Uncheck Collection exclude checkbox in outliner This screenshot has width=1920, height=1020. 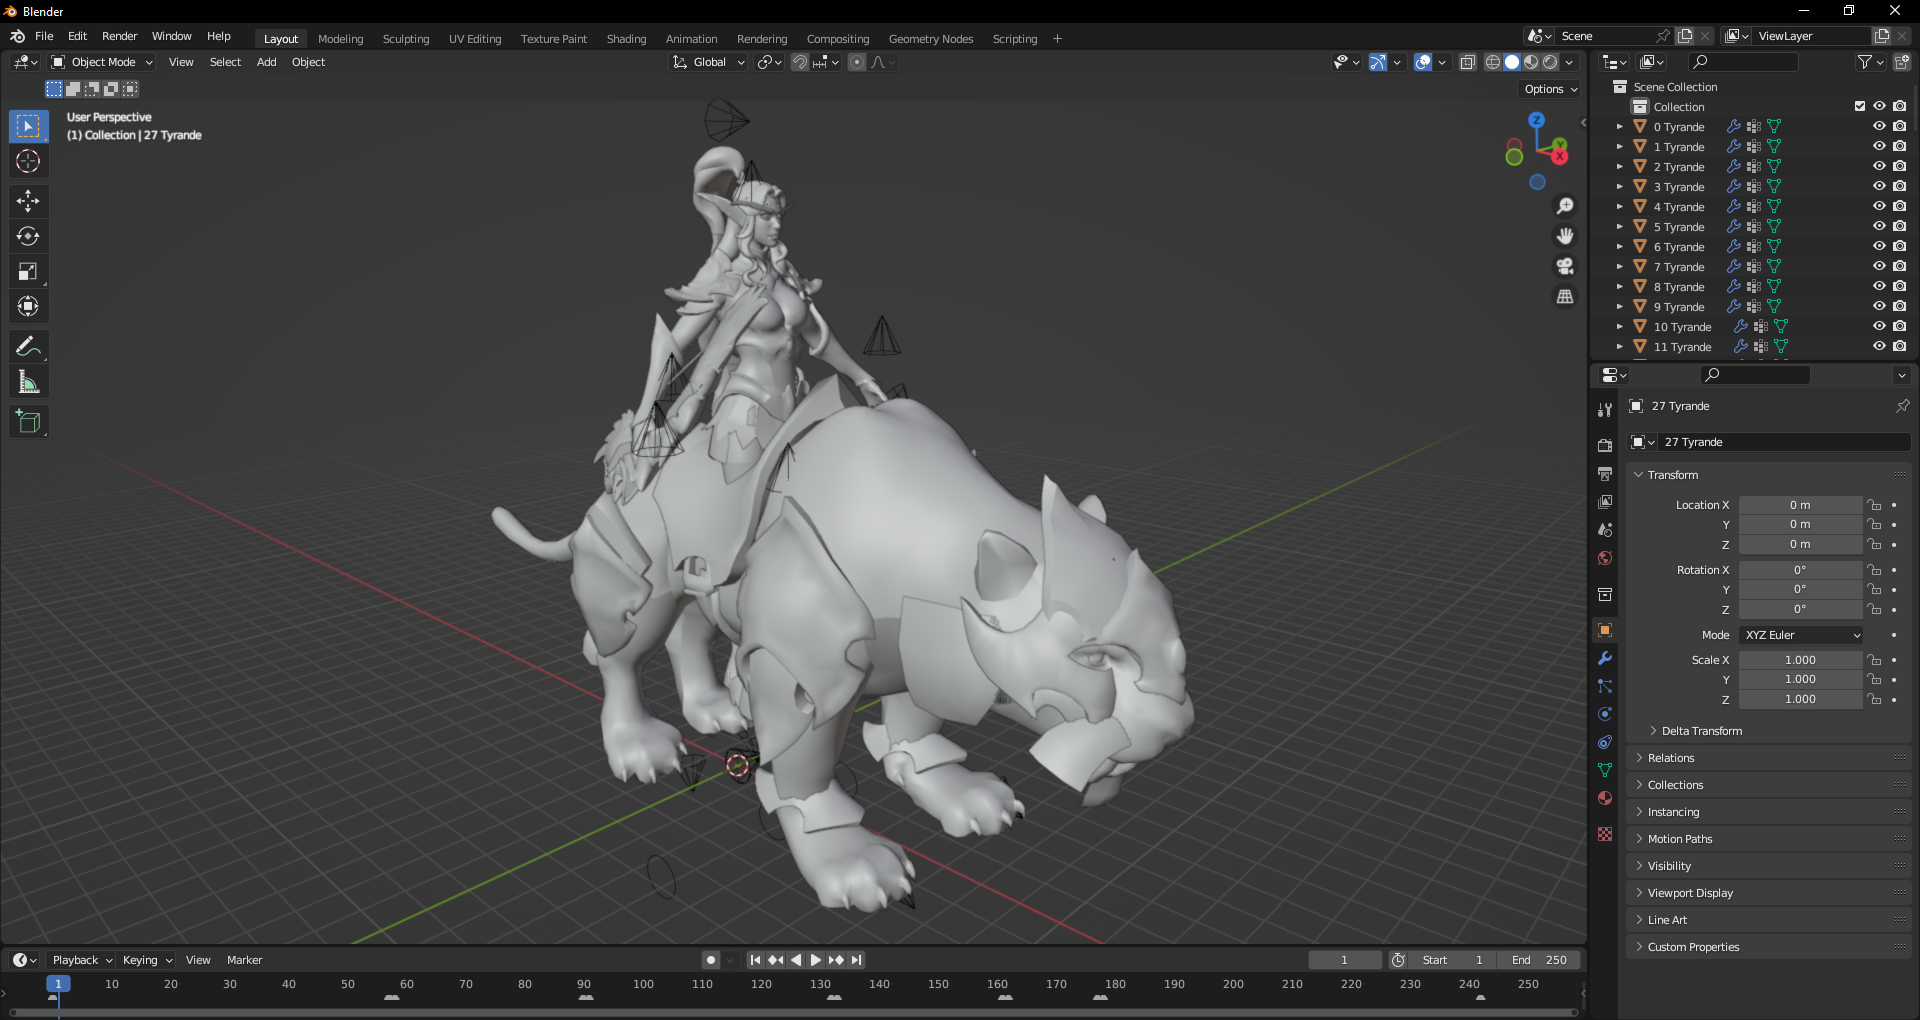click(x=1860, y=107)
